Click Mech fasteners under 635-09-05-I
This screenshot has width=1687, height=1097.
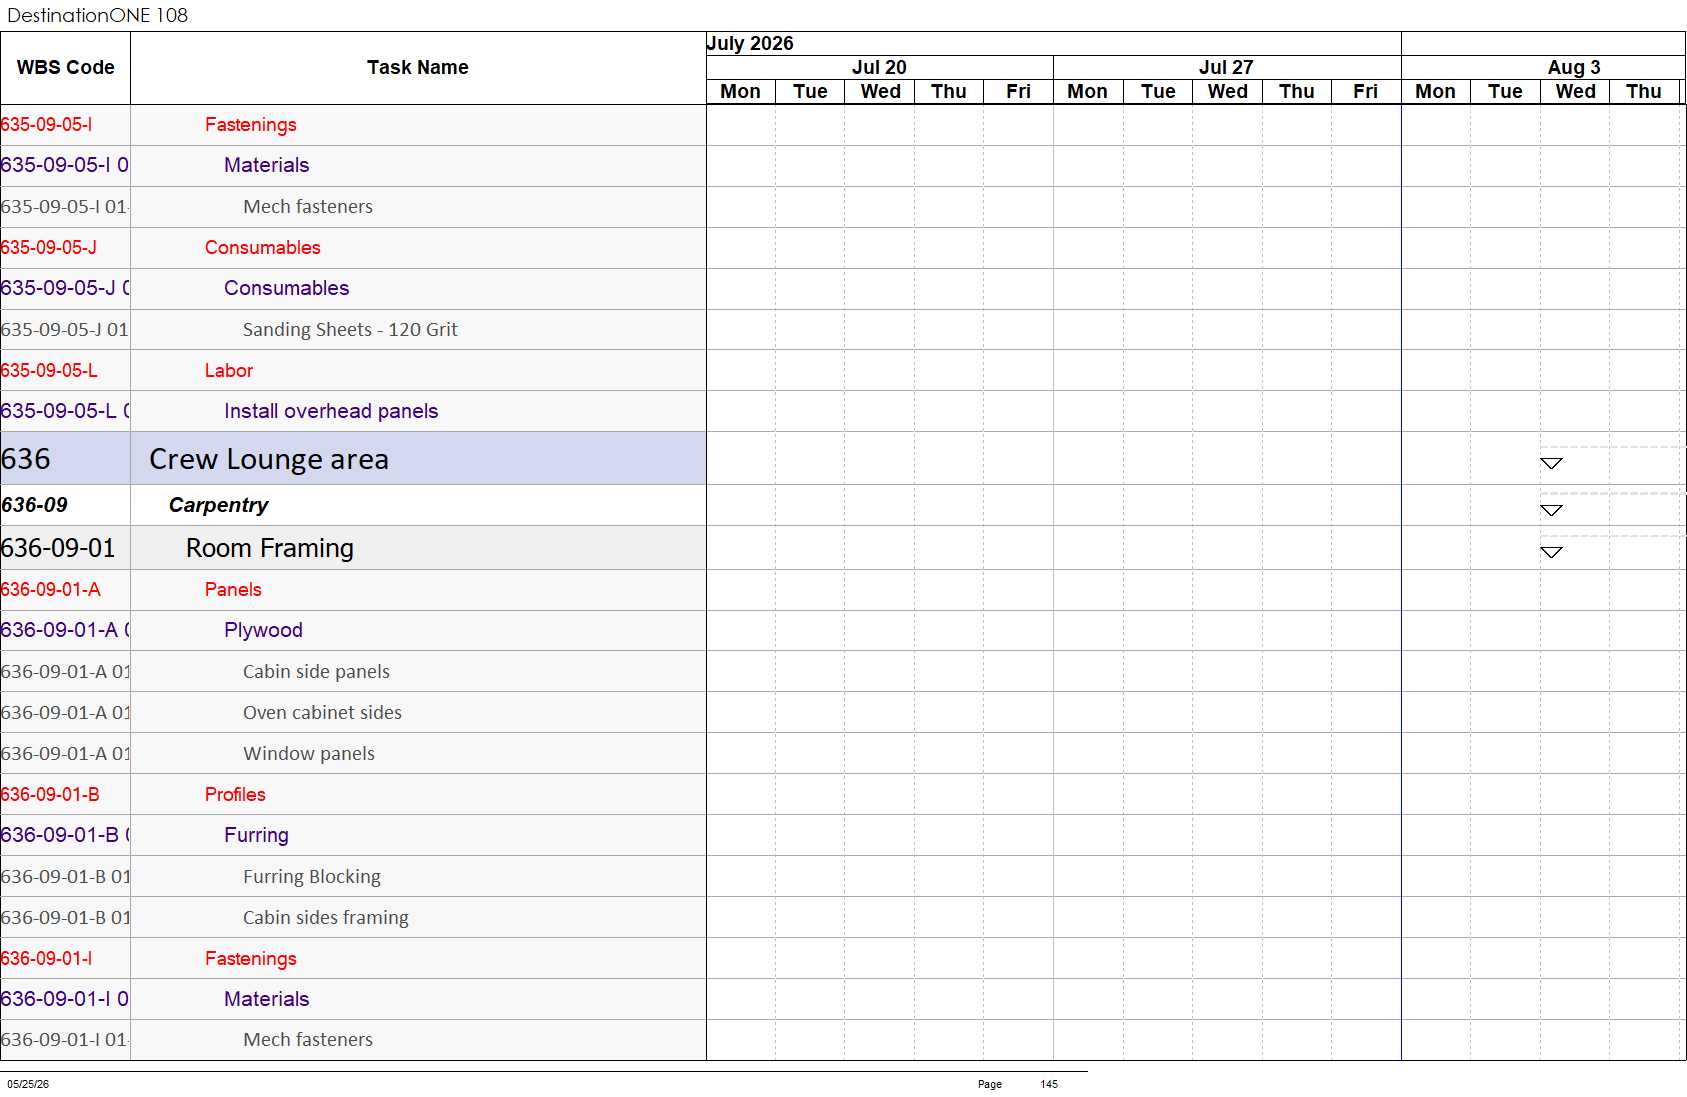coord(308,207)
